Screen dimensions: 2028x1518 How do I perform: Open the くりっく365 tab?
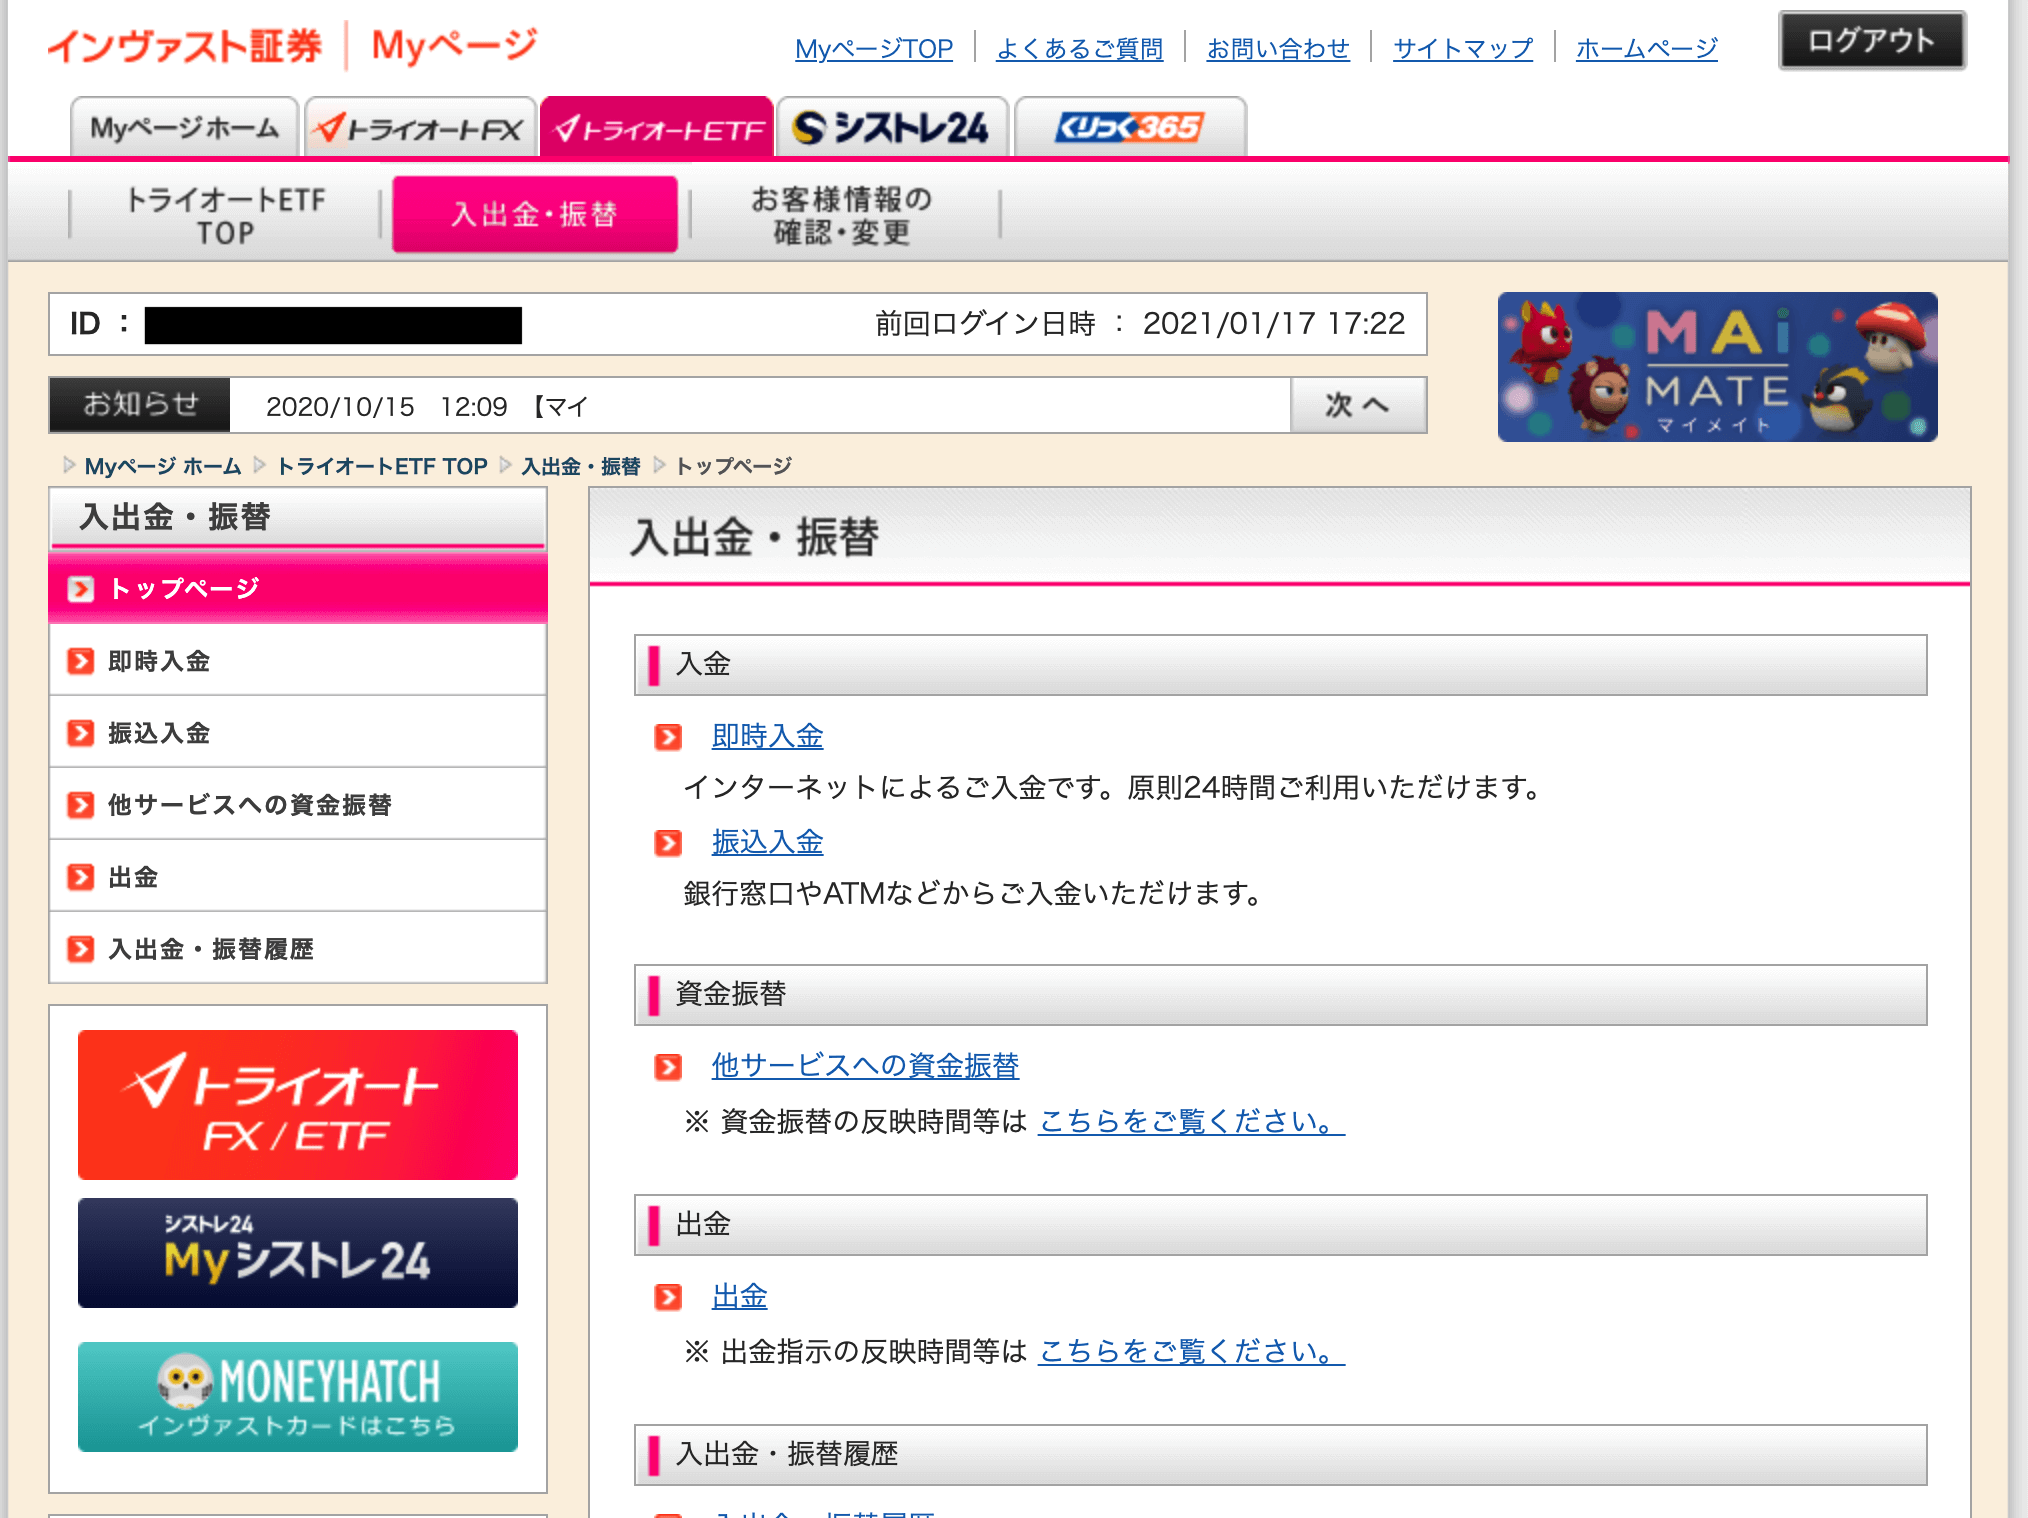point(1130,127)
